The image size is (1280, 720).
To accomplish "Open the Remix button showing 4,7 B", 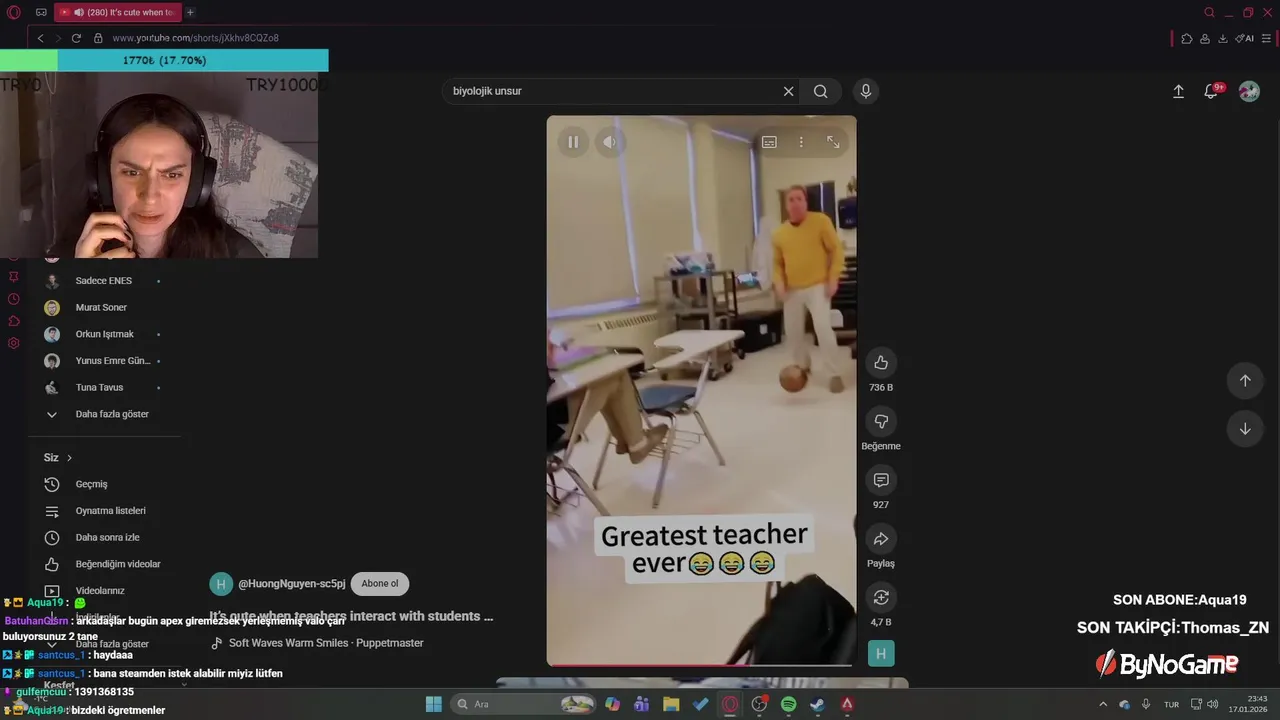I will [x=881, y=597].
